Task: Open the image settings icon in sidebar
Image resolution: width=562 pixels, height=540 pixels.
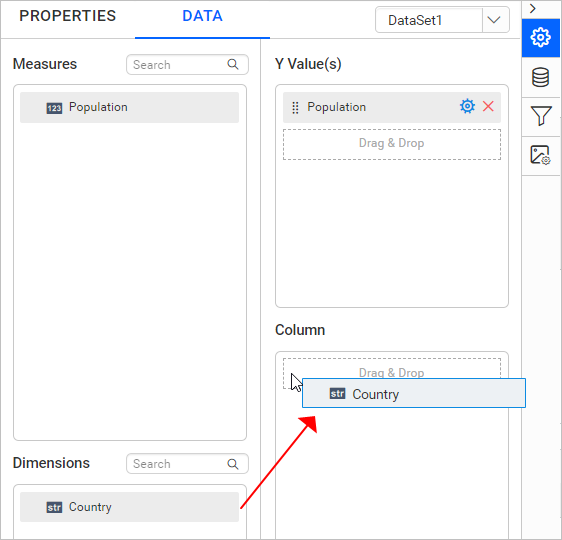Action: coord(540,155)
